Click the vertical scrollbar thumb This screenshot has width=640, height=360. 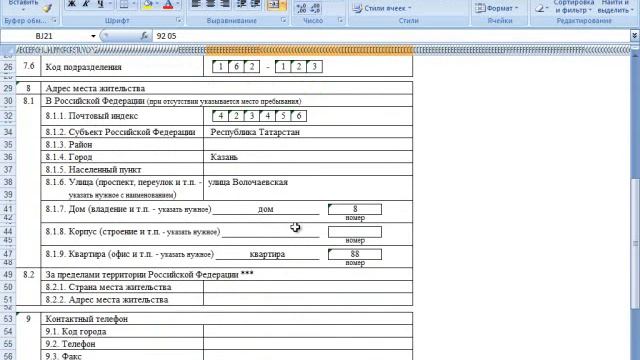click(635, 243)
